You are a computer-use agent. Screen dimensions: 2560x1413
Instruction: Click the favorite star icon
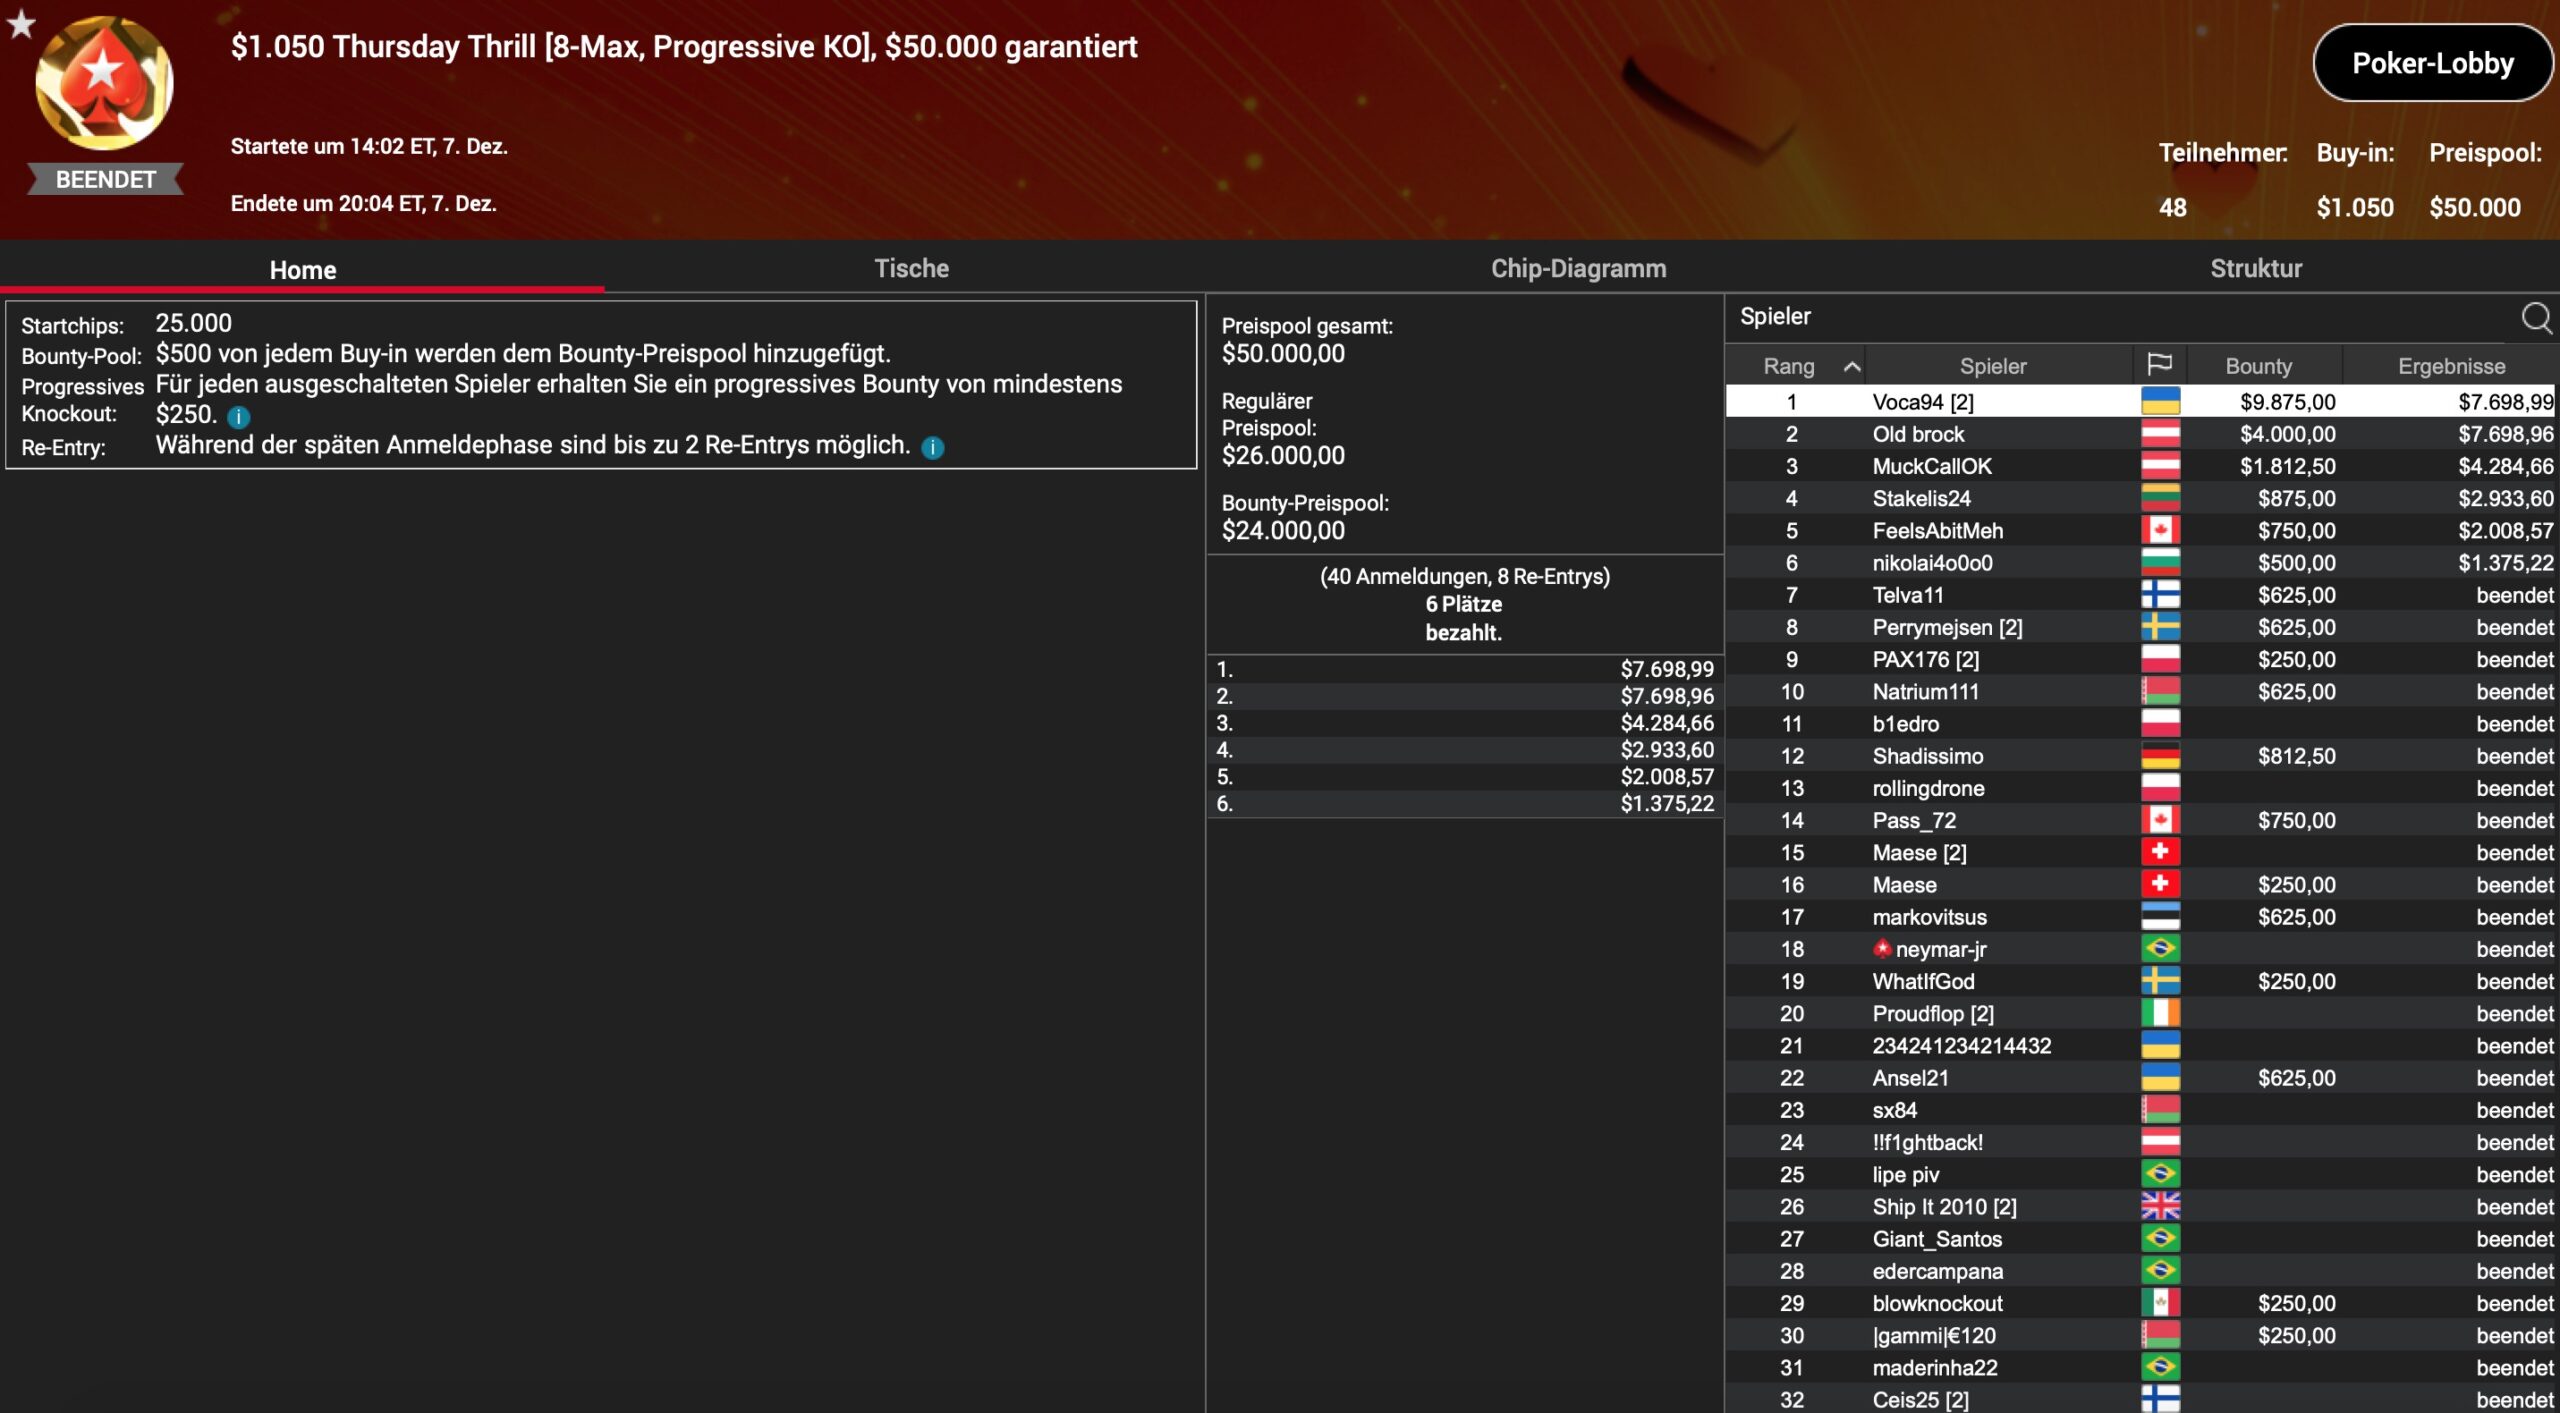(x=21, y=24)
